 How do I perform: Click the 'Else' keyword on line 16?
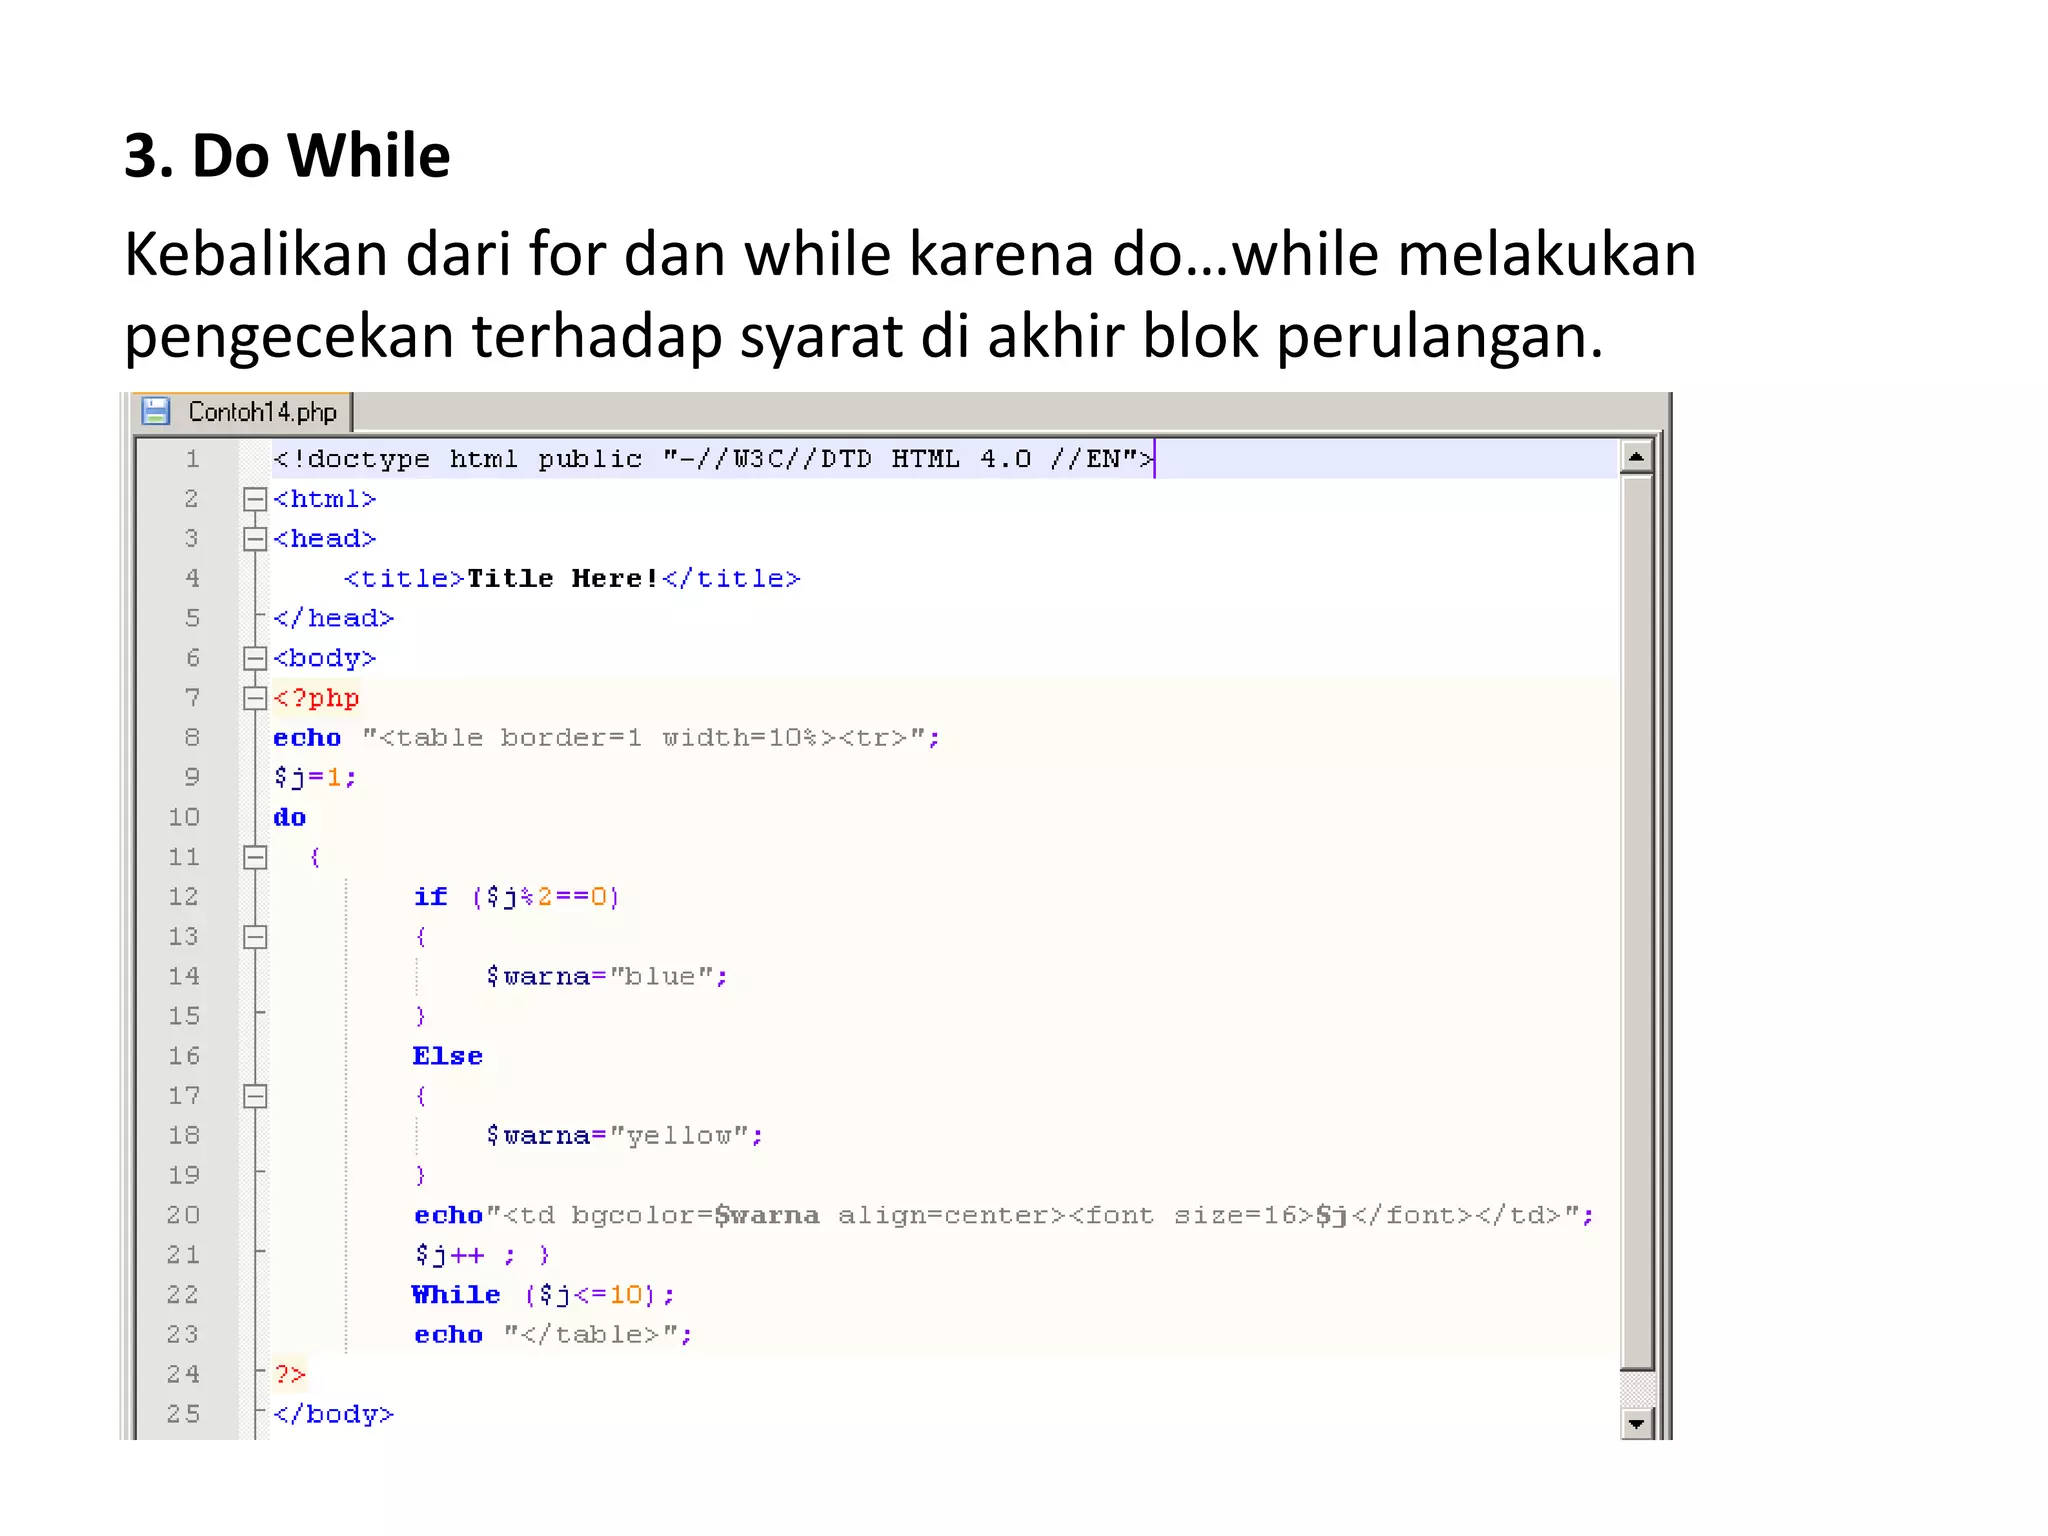tap(447, 1056)
